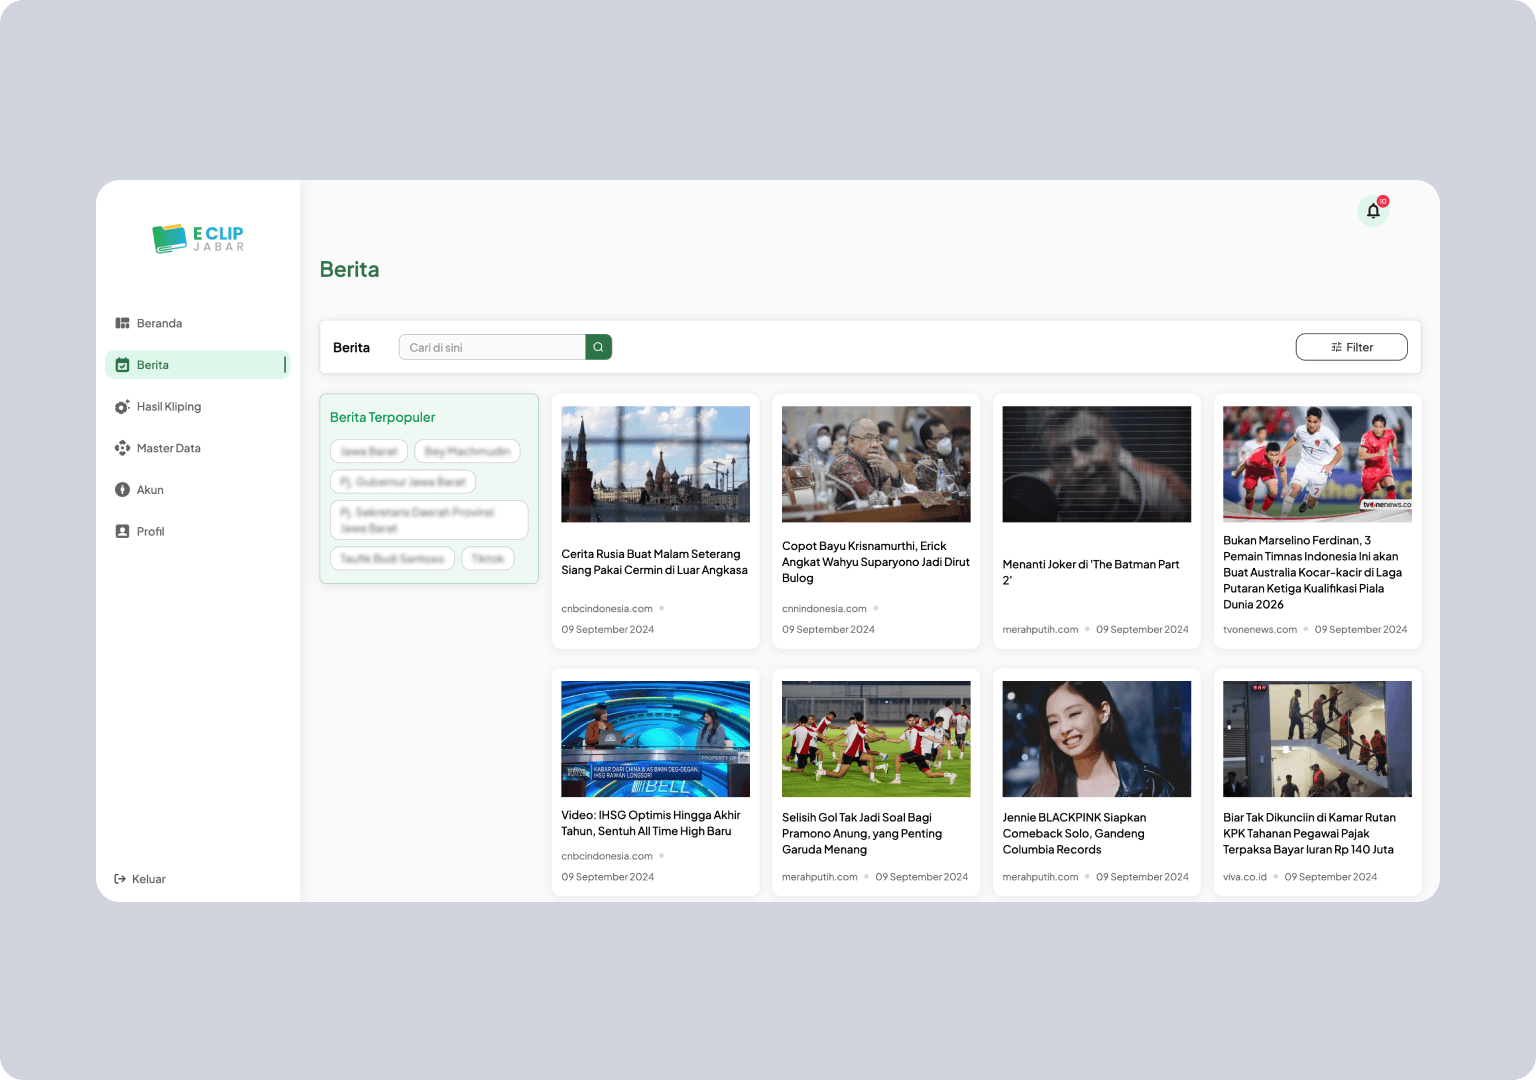Open the Kremlin photo thumbnail
The height and width of the screenshot is (1080, 1536).
point(655,464)
